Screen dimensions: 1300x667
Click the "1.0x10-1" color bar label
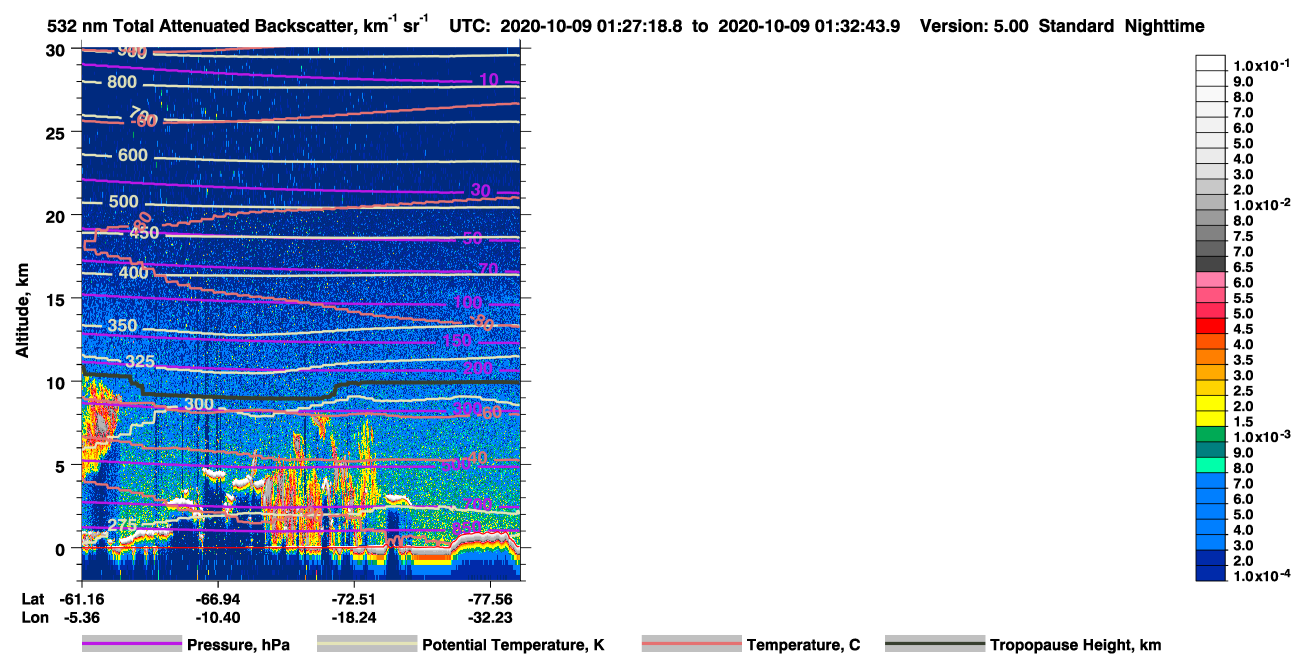coord(1260,65)
